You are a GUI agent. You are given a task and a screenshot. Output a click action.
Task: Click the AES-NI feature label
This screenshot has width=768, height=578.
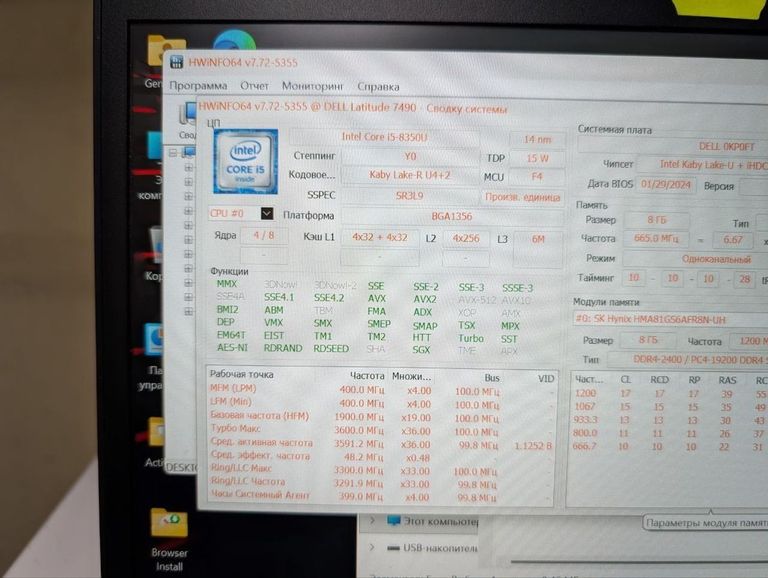[232, 347]
